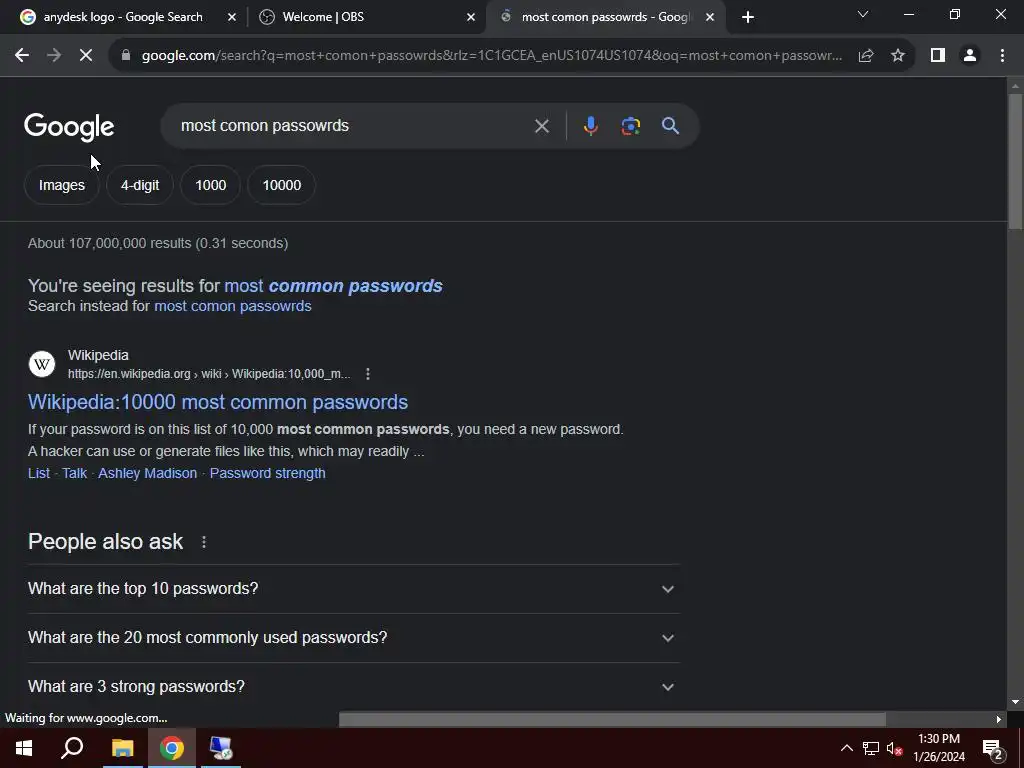Open the Chrome profile icon
This screenshot has width=1024, height=768.
point(970,56)
